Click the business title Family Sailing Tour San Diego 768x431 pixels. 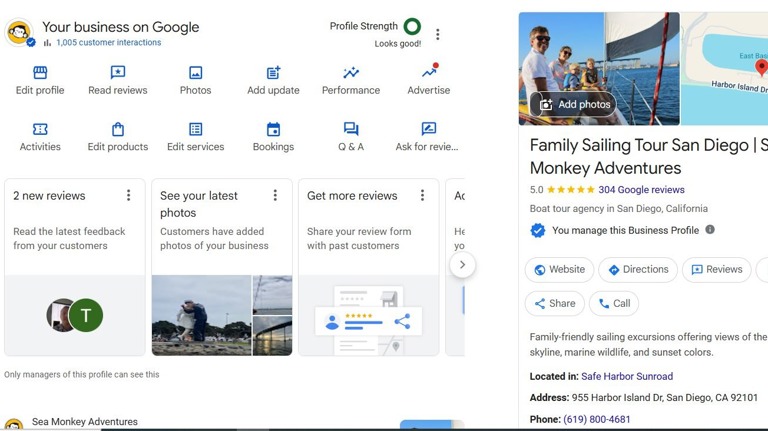click(649, 156)
